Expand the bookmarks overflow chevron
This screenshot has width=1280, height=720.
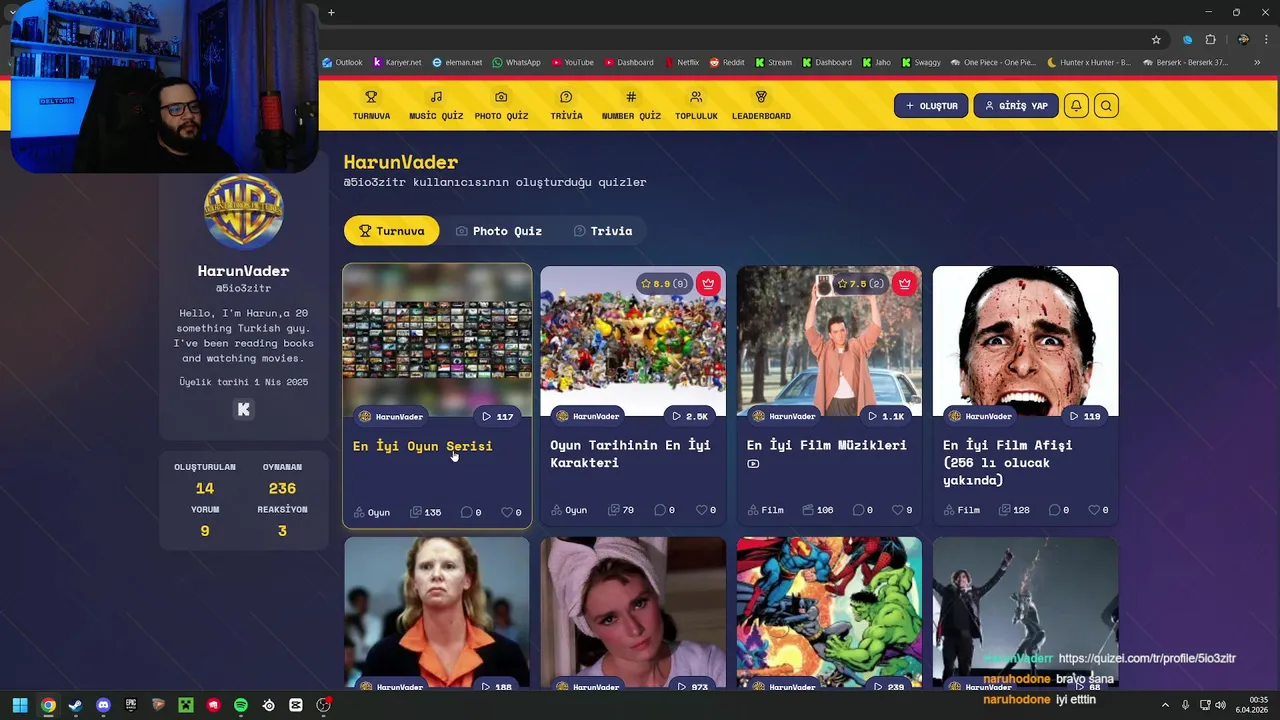1257,62
